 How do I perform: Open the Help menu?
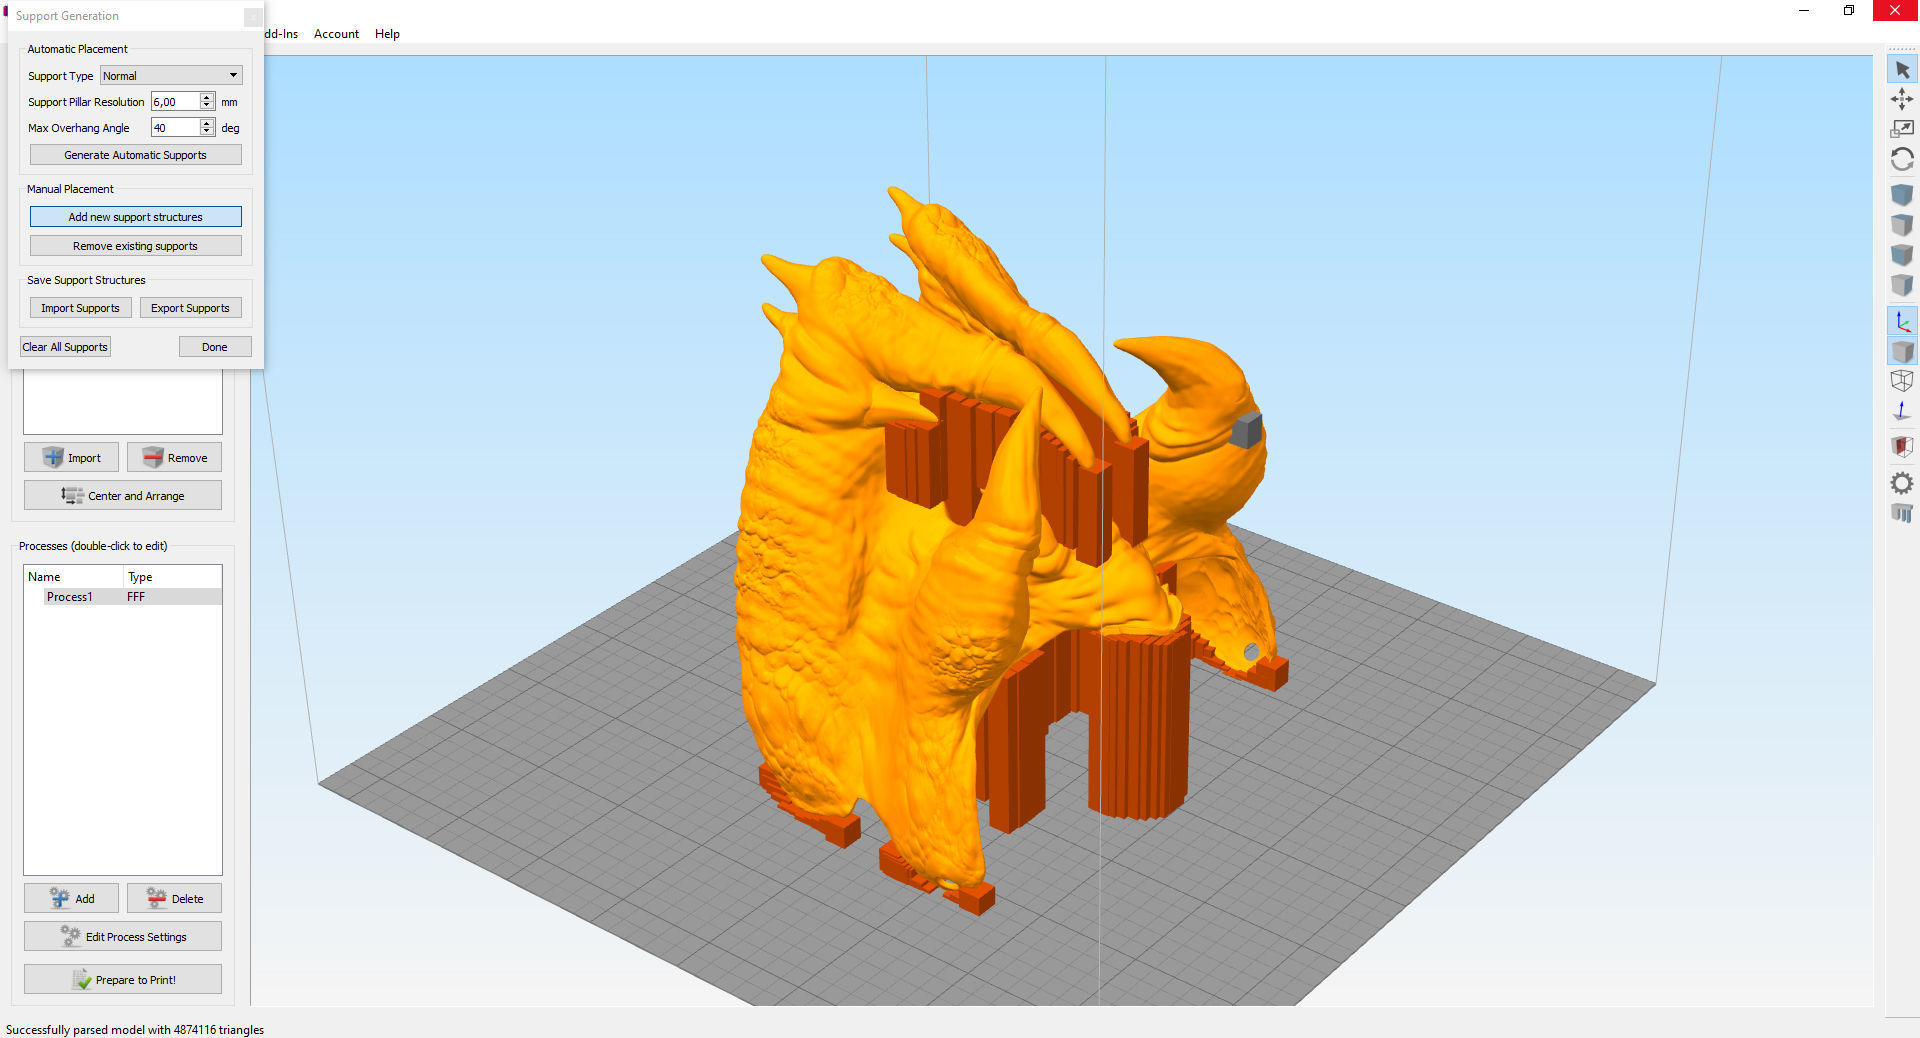(387, 34)
